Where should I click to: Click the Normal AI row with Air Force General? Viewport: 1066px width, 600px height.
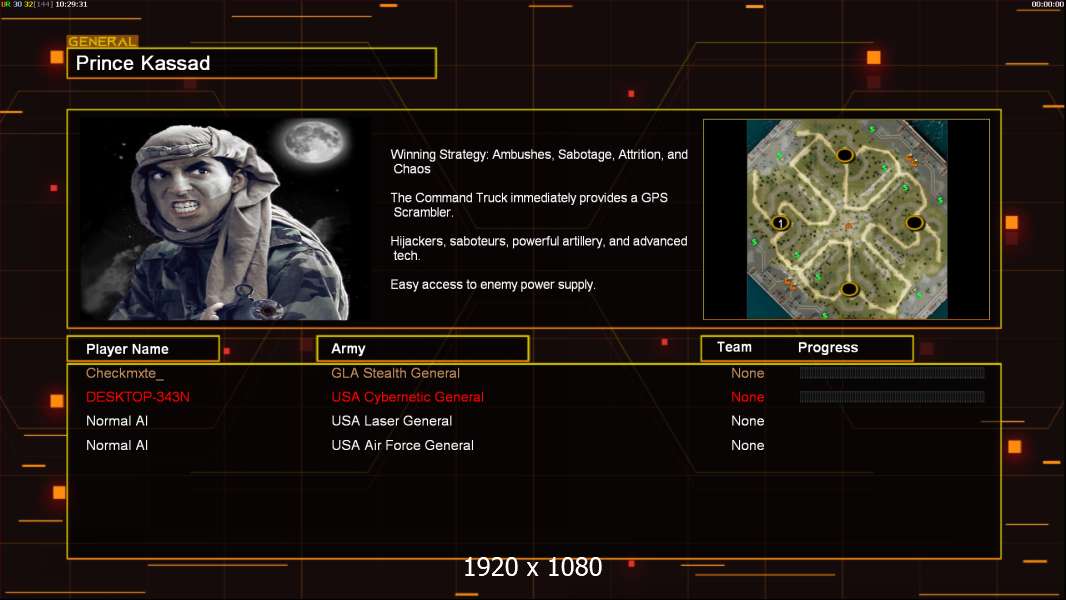(x=117, y=446)
